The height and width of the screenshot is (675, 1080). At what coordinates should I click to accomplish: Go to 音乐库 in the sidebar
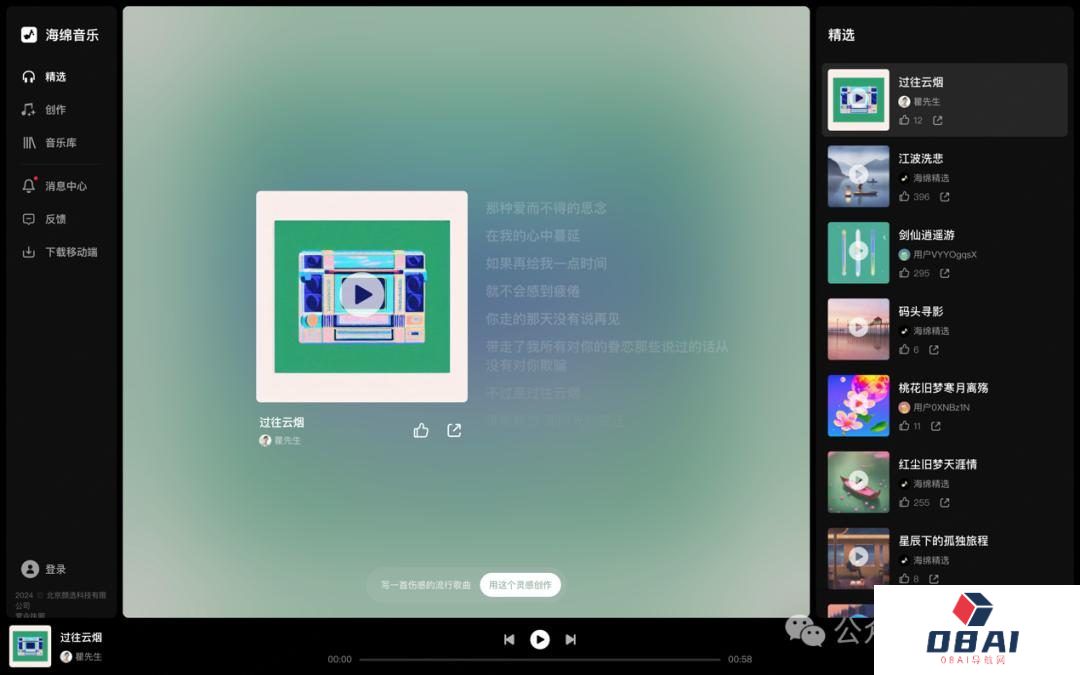60,143
